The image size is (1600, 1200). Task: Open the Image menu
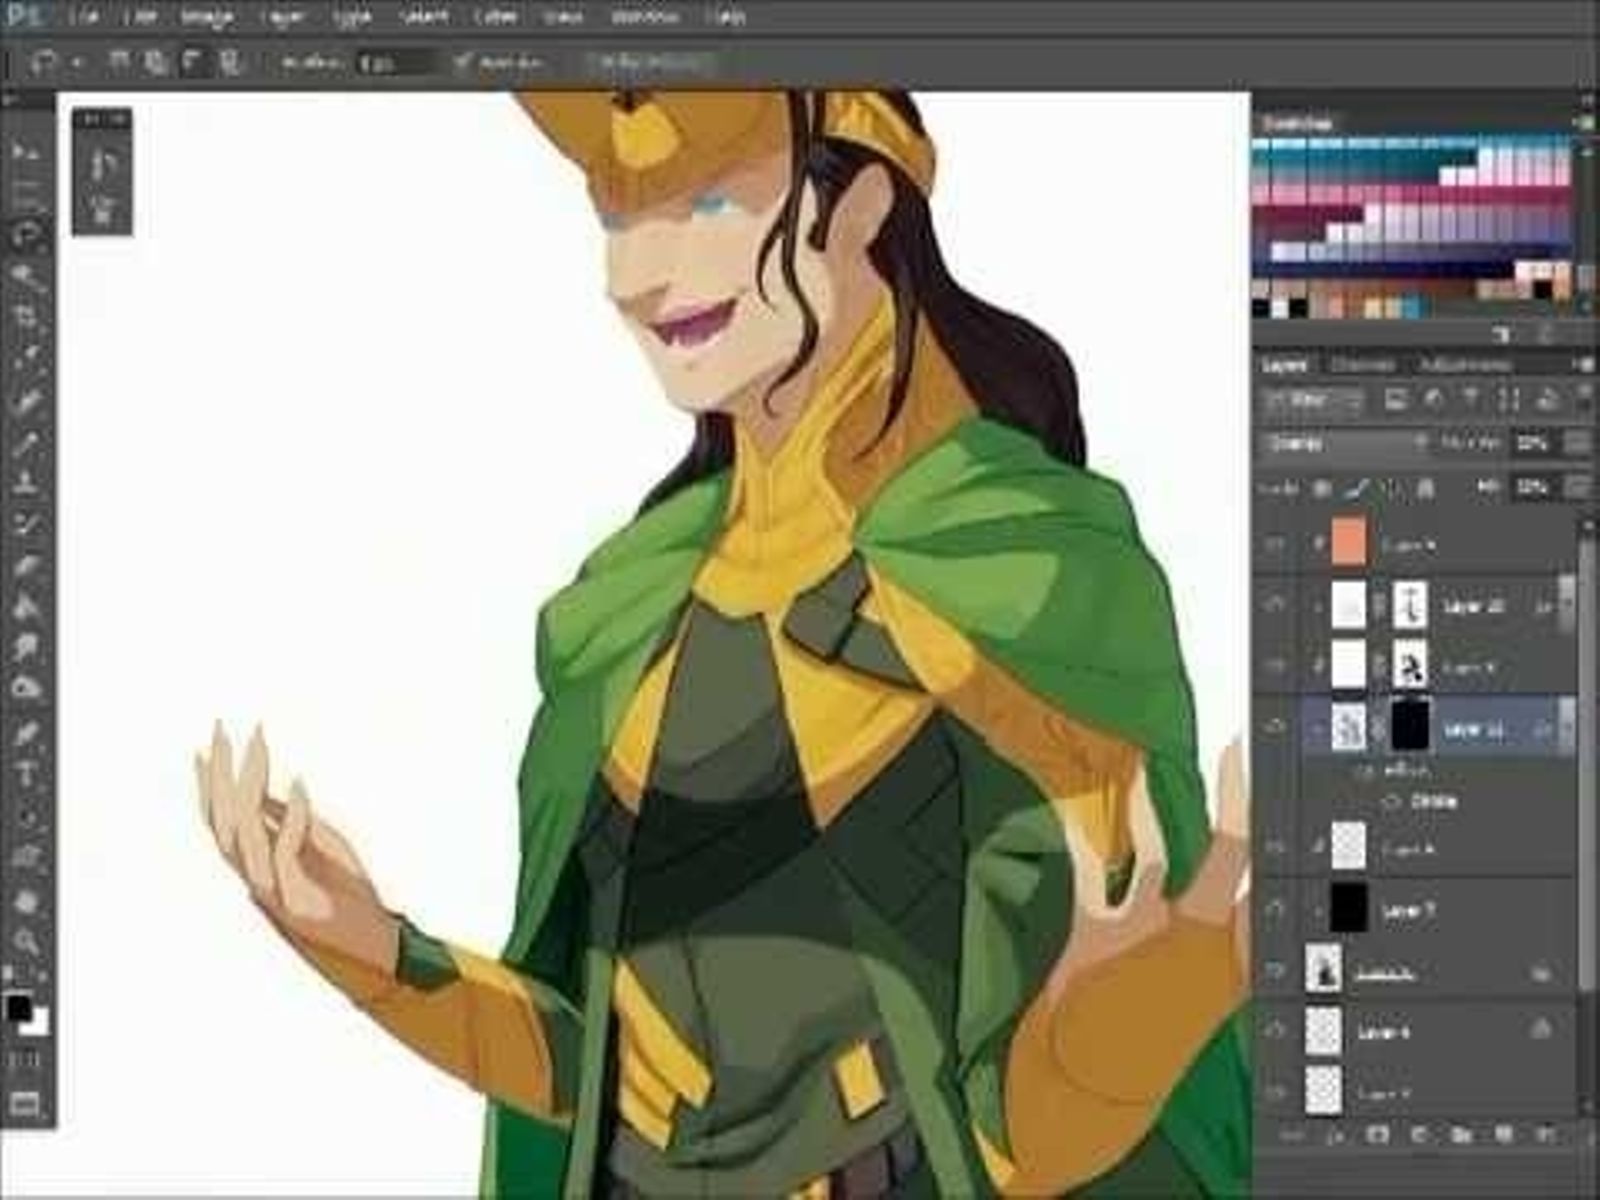click(x=207, y=17)
